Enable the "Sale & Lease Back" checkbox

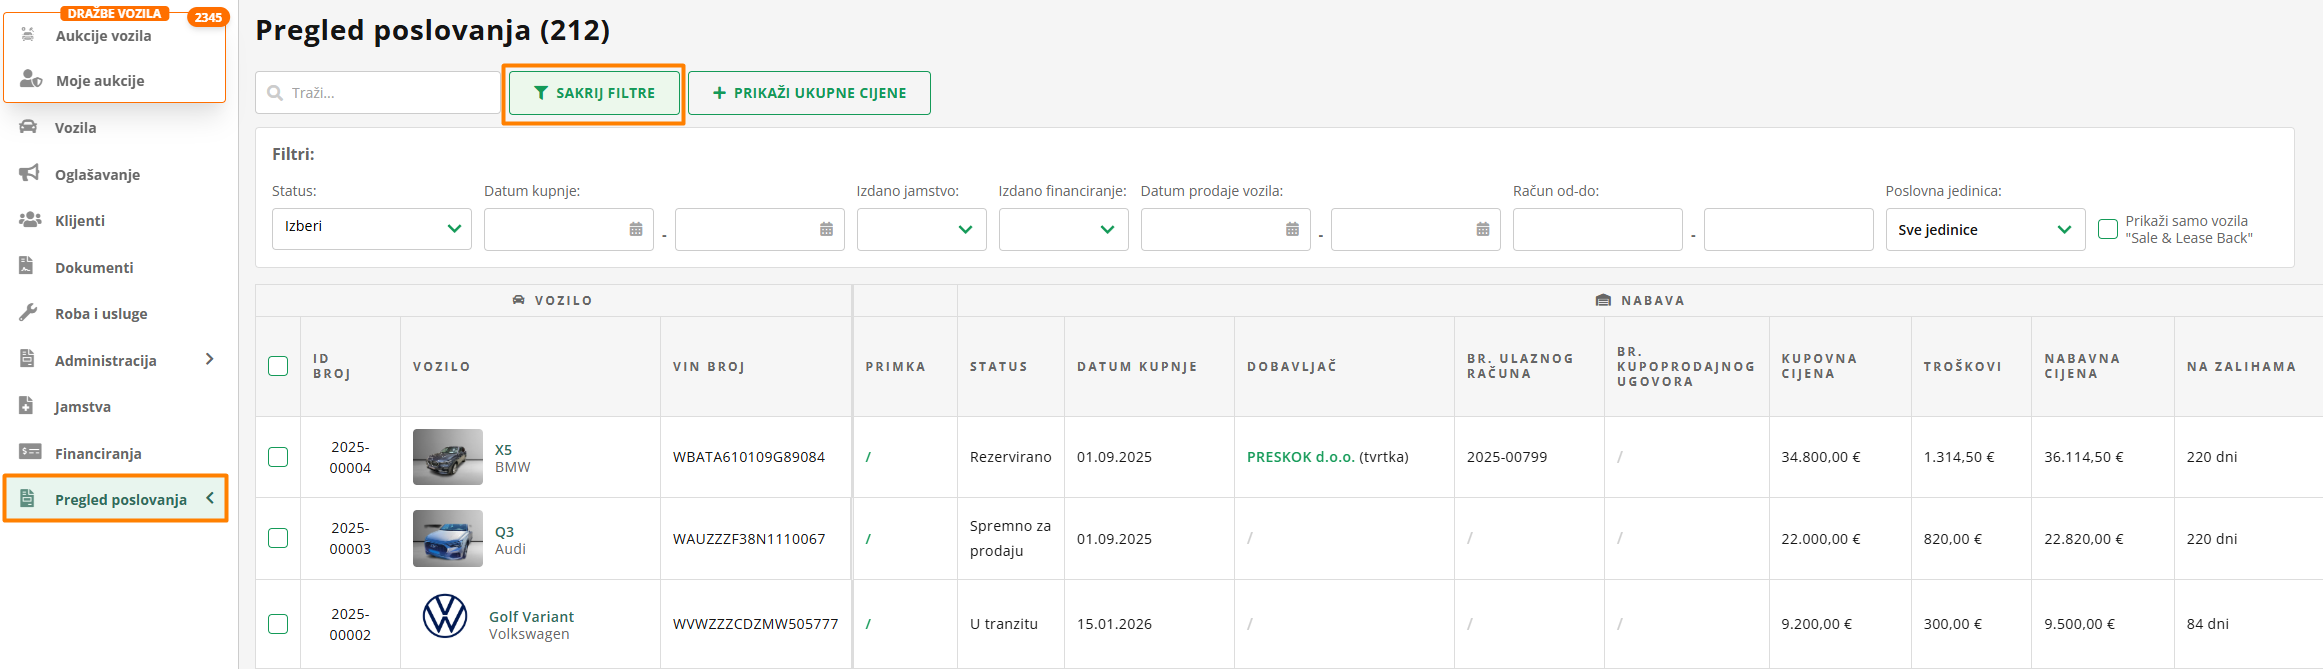[x=2107, y=229]
